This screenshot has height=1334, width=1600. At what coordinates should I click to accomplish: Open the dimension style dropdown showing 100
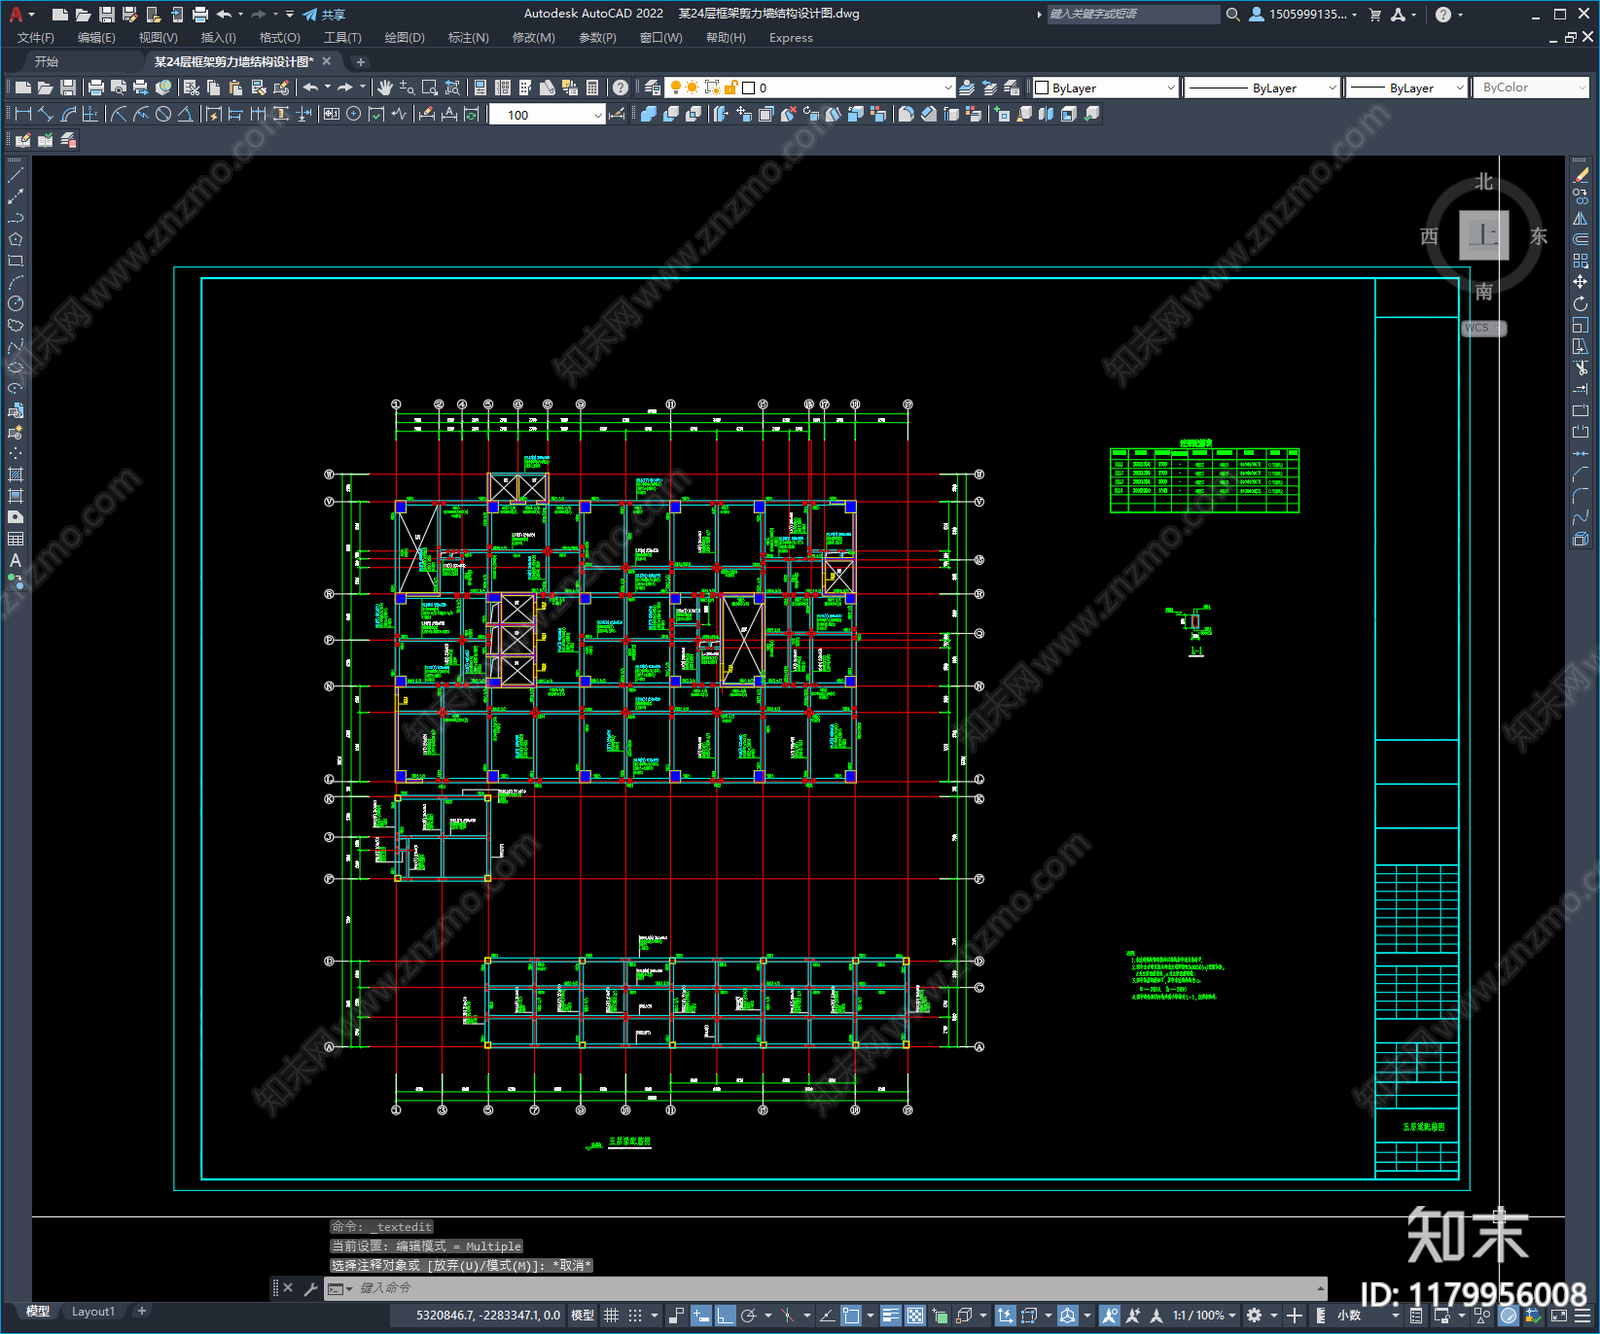click(x=547, y=115)
